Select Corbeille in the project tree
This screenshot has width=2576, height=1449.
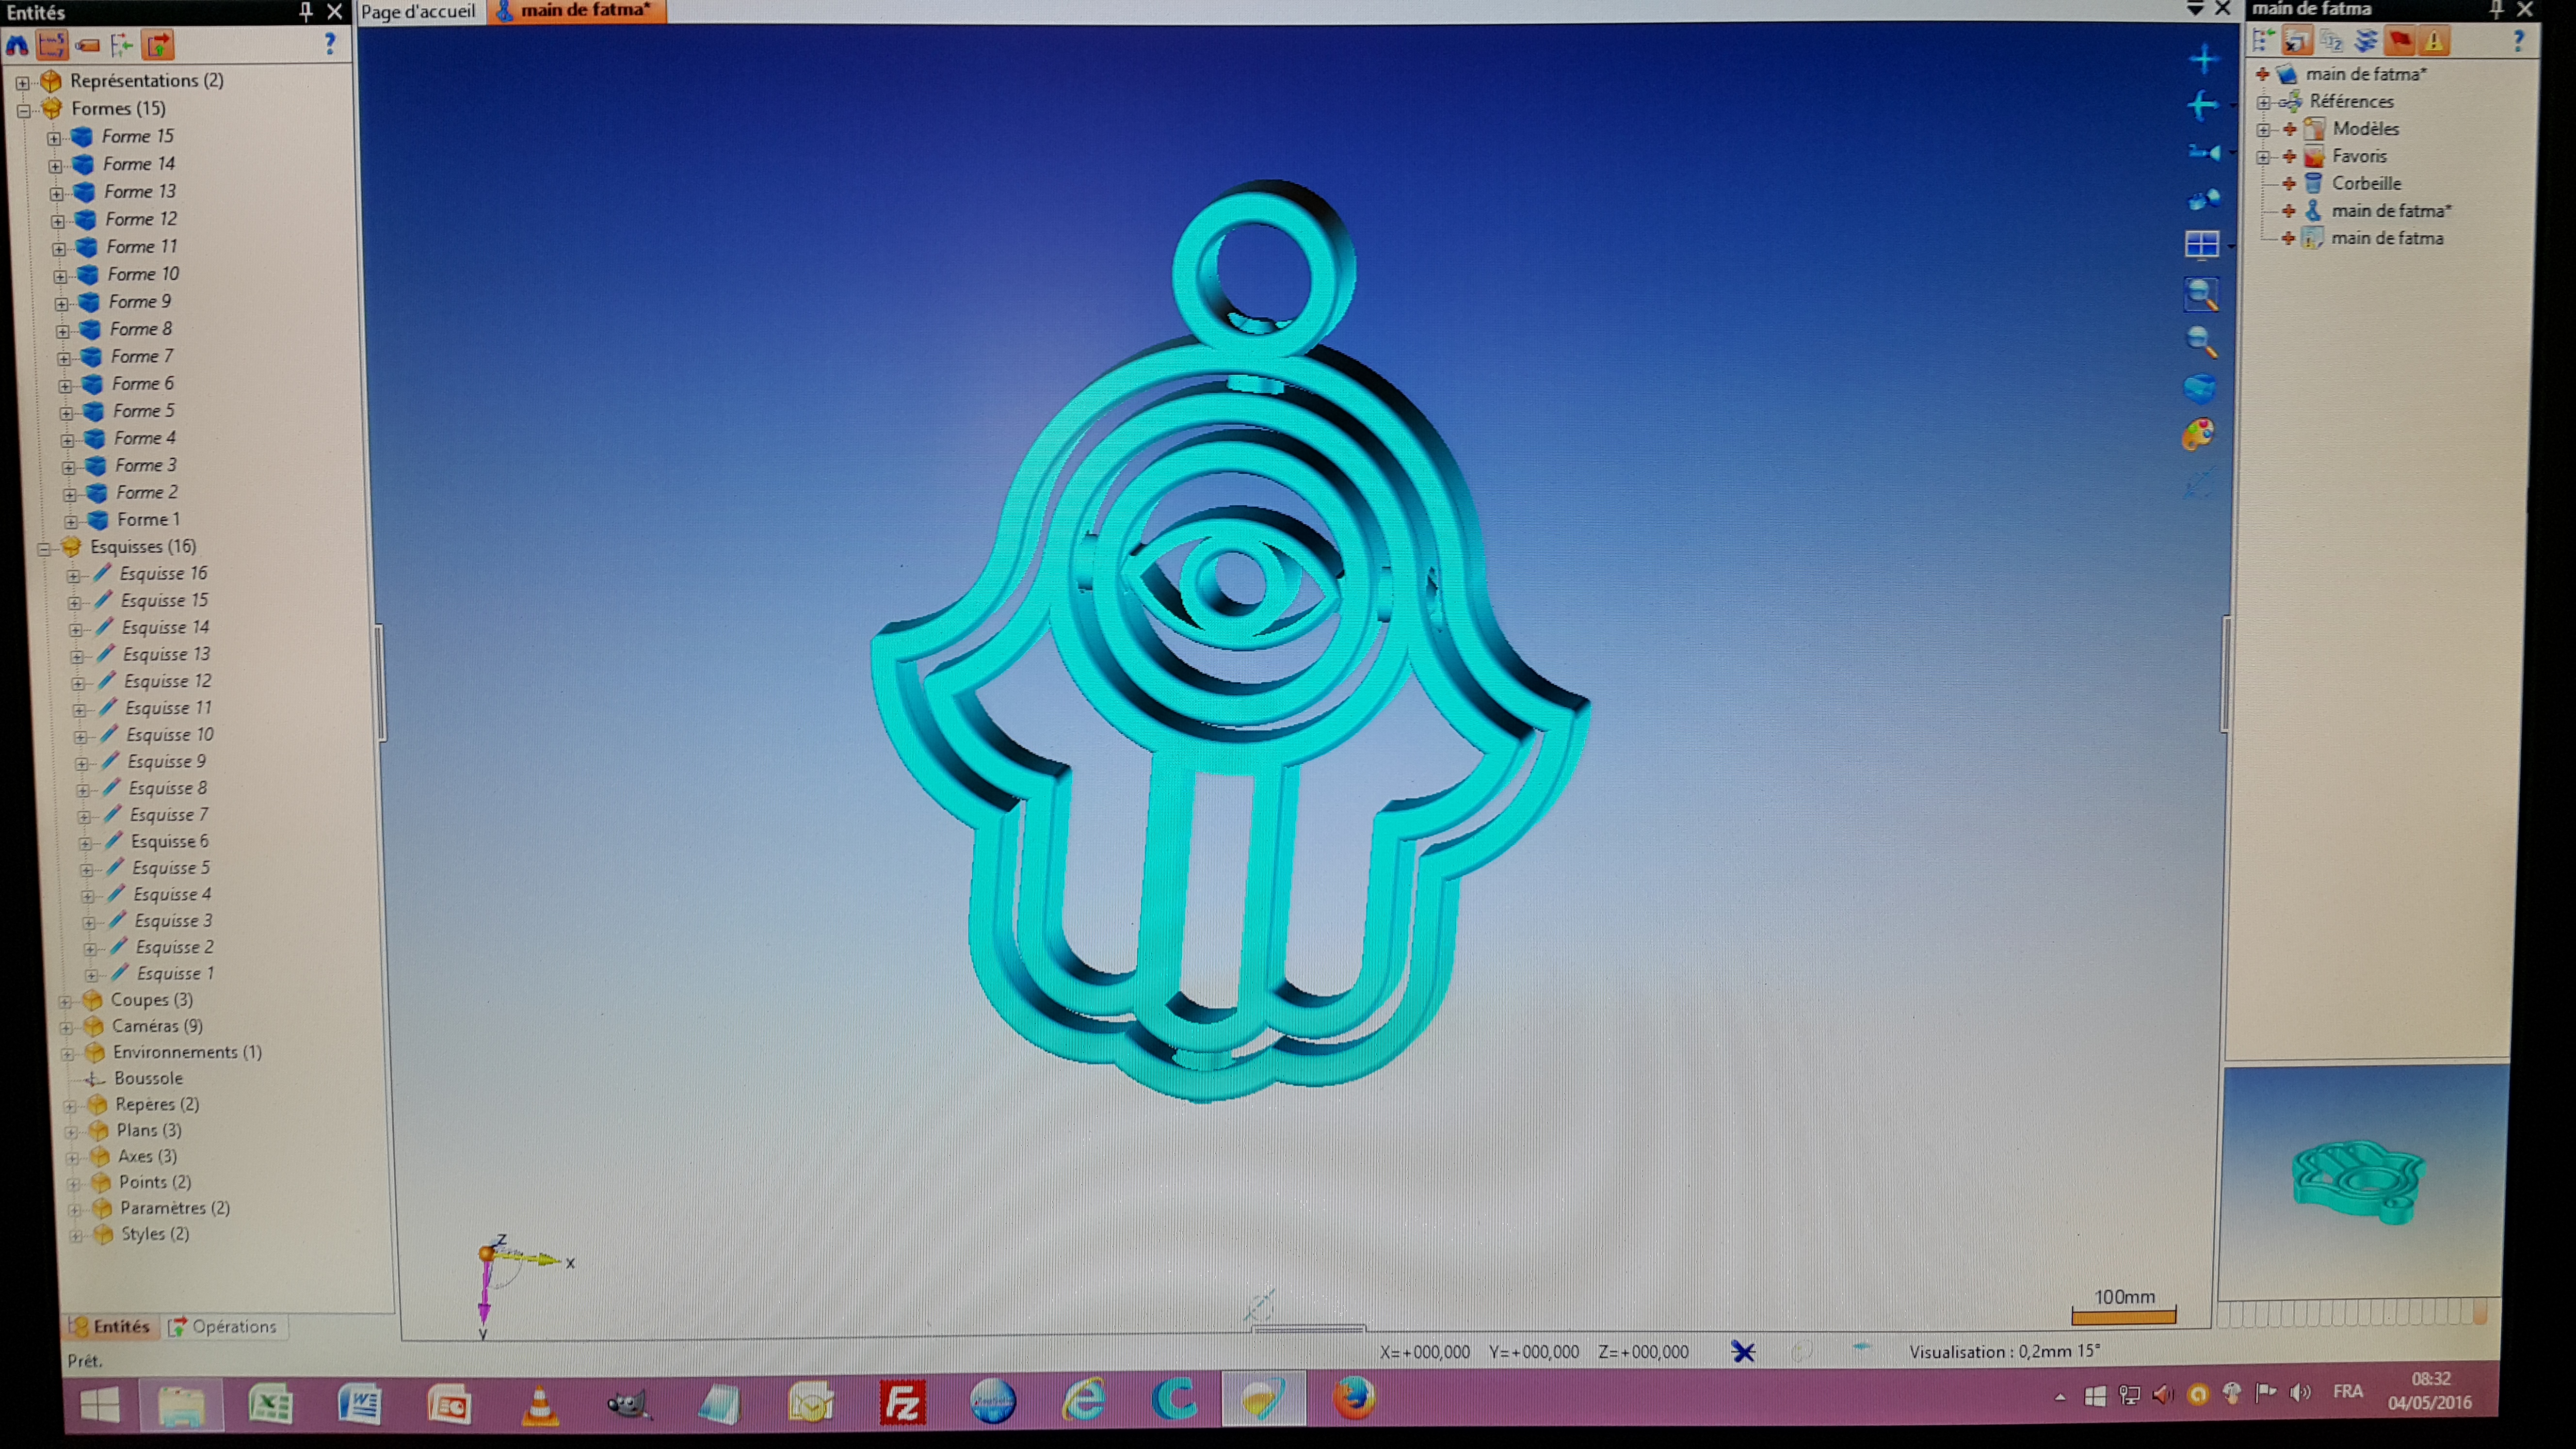pyautogui.click(x=2366, y=184)
